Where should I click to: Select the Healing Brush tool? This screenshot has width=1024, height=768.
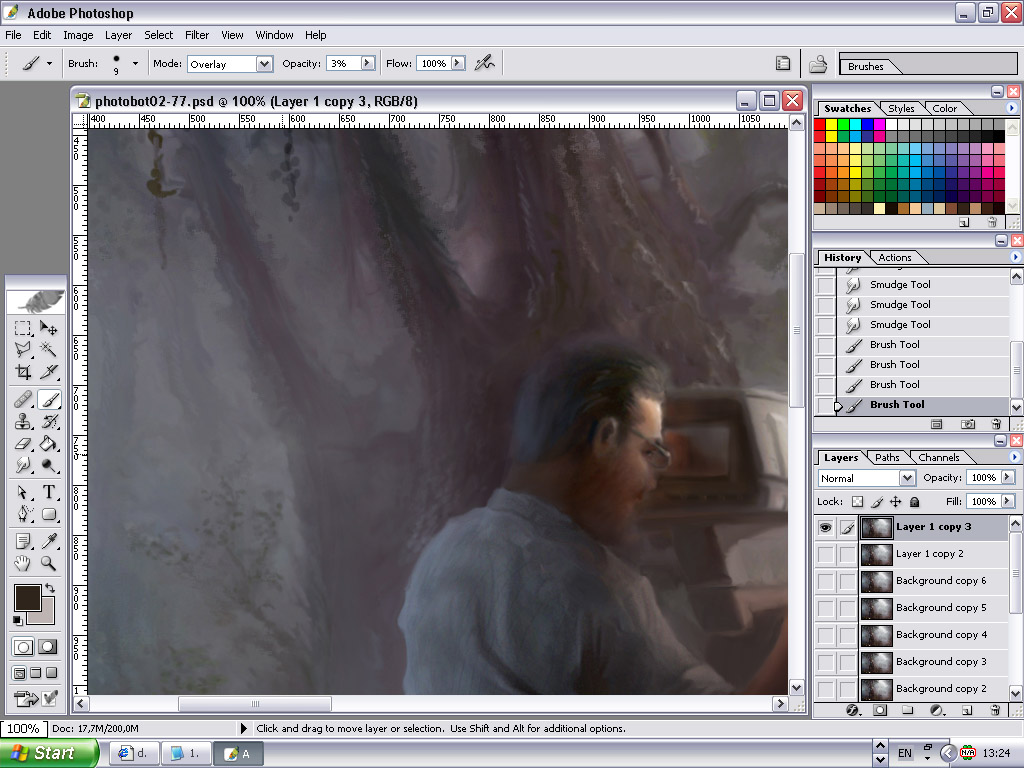23,399
